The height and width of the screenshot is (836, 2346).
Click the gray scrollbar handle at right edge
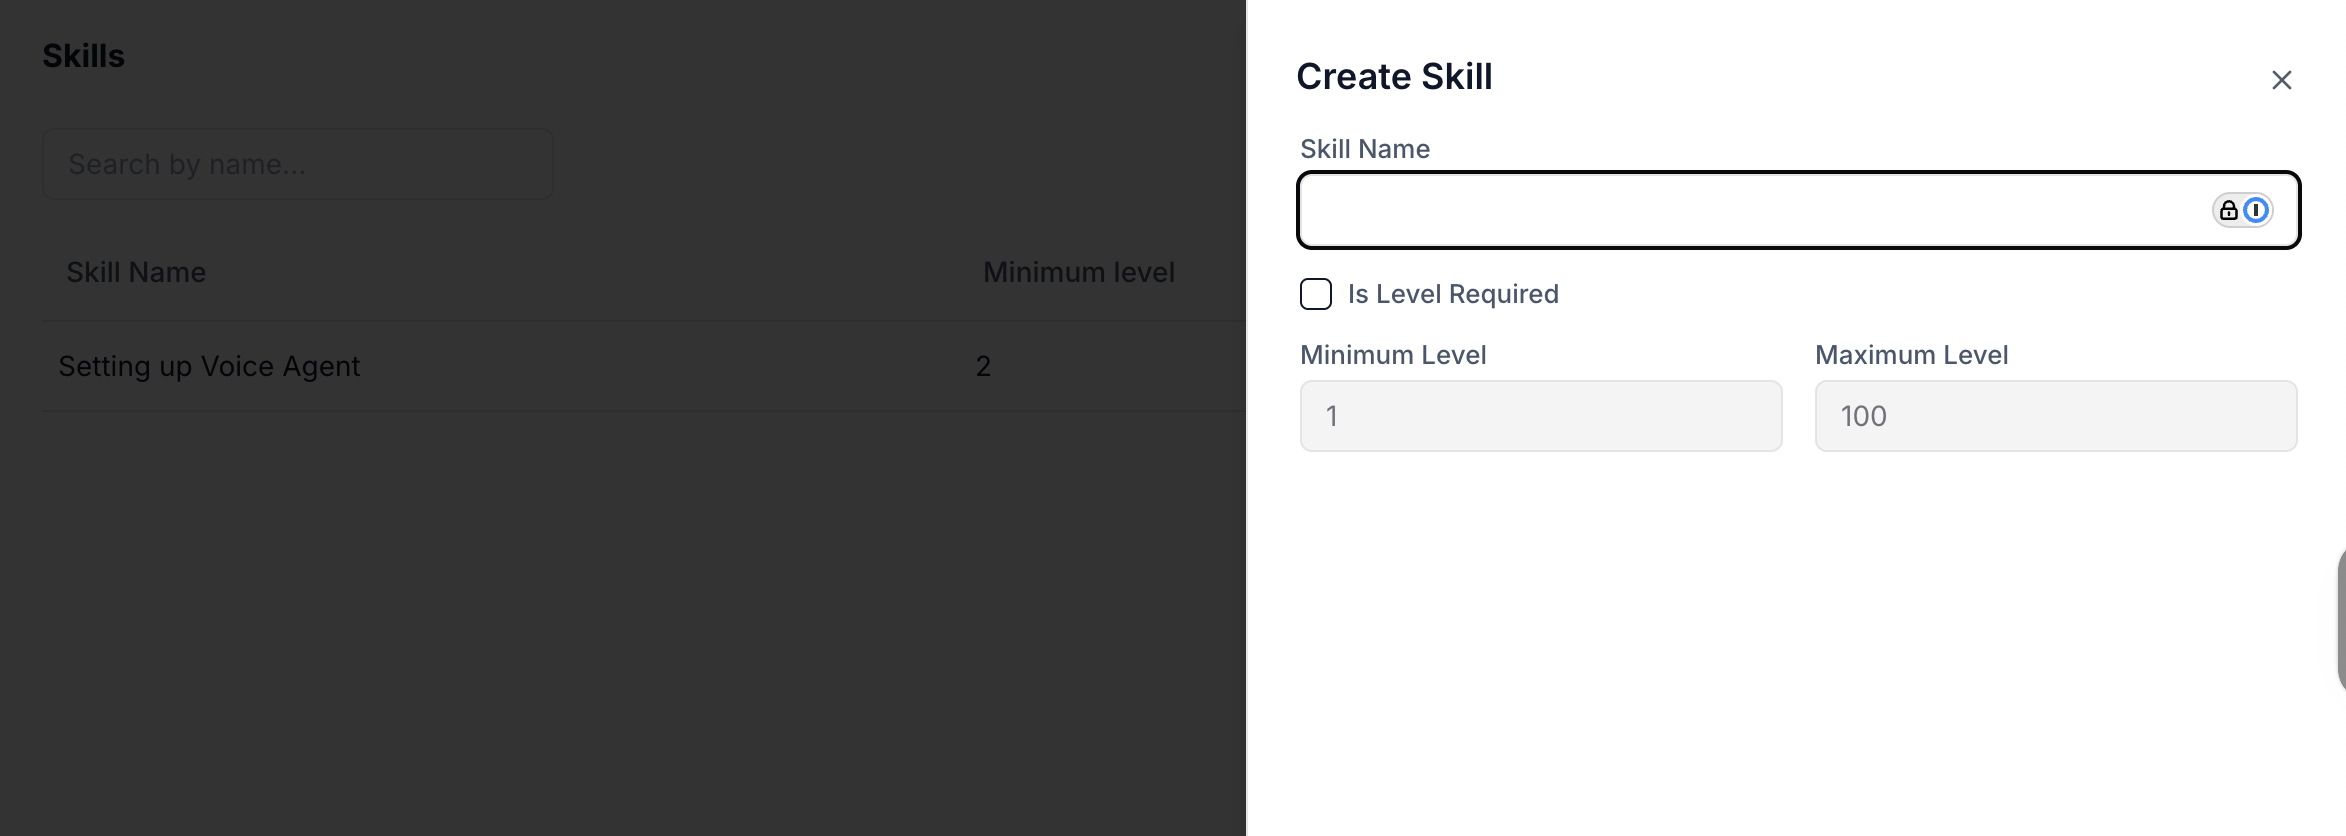(x=2341, y=619)
